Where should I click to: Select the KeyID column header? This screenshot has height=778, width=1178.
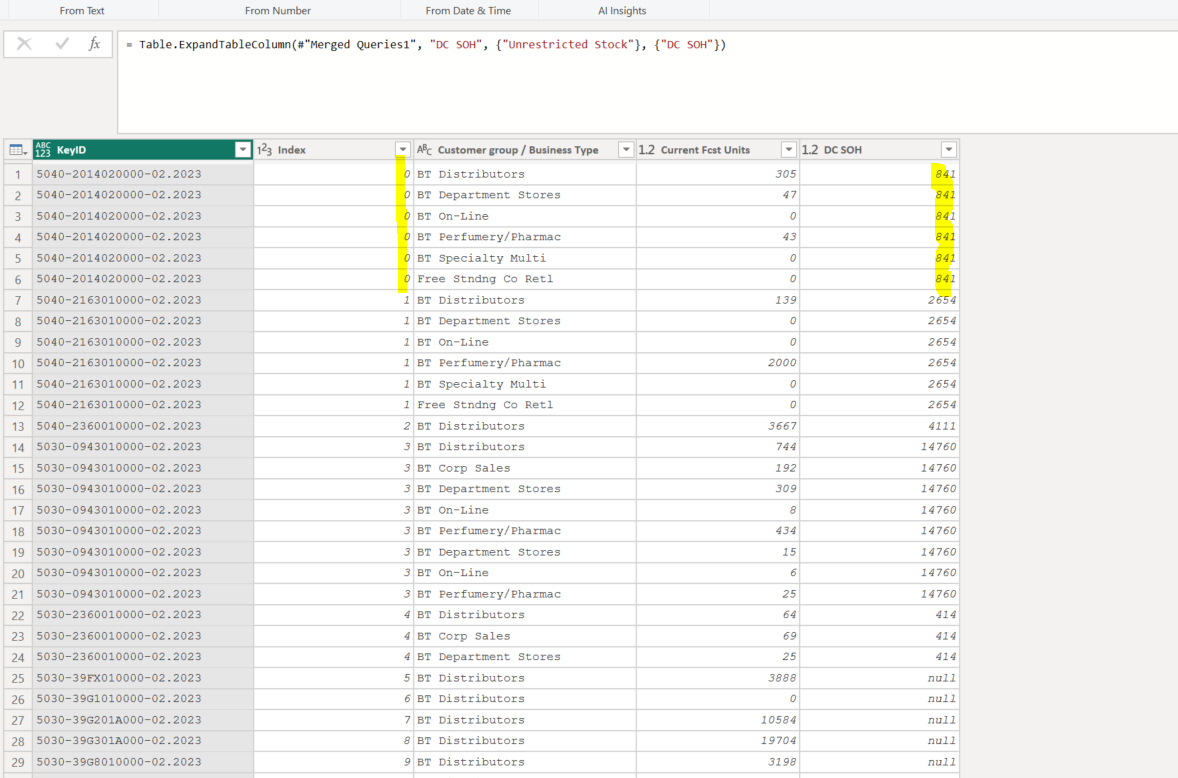coord(141,150)
